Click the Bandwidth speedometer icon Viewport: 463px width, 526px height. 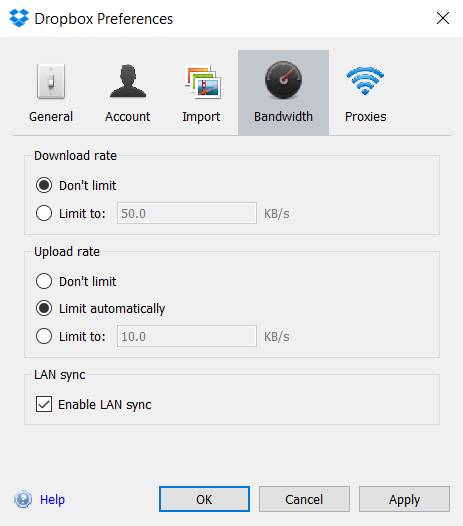tap(283, 80)
